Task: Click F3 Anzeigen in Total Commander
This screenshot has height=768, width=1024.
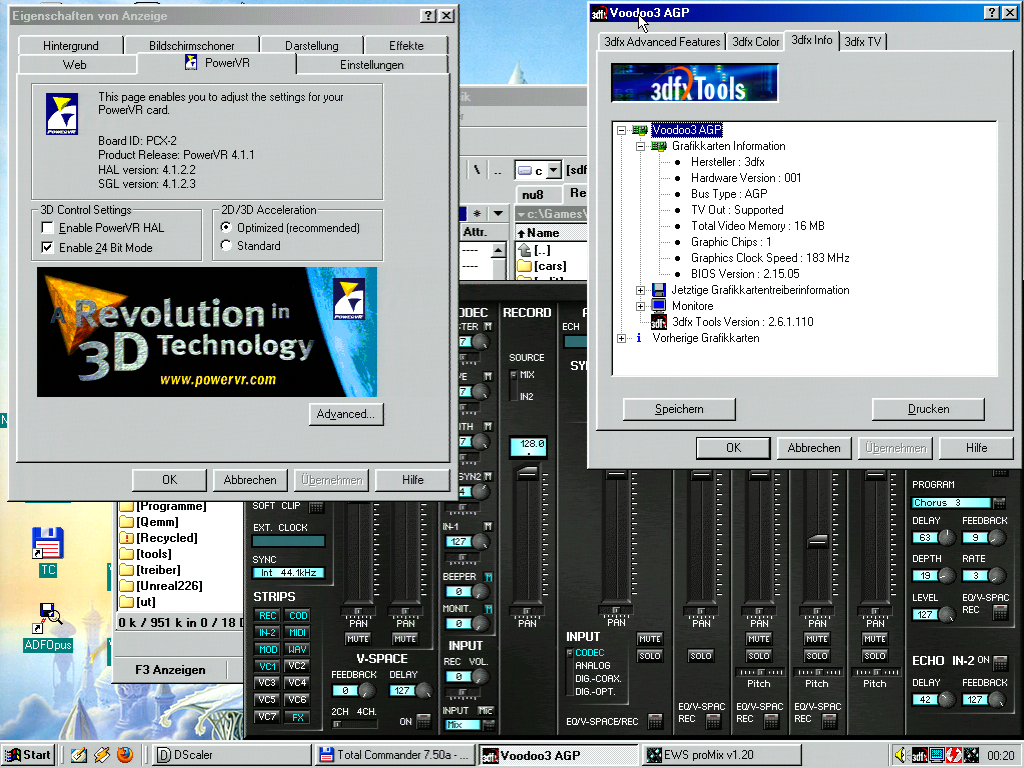Action: click(170, 670)
